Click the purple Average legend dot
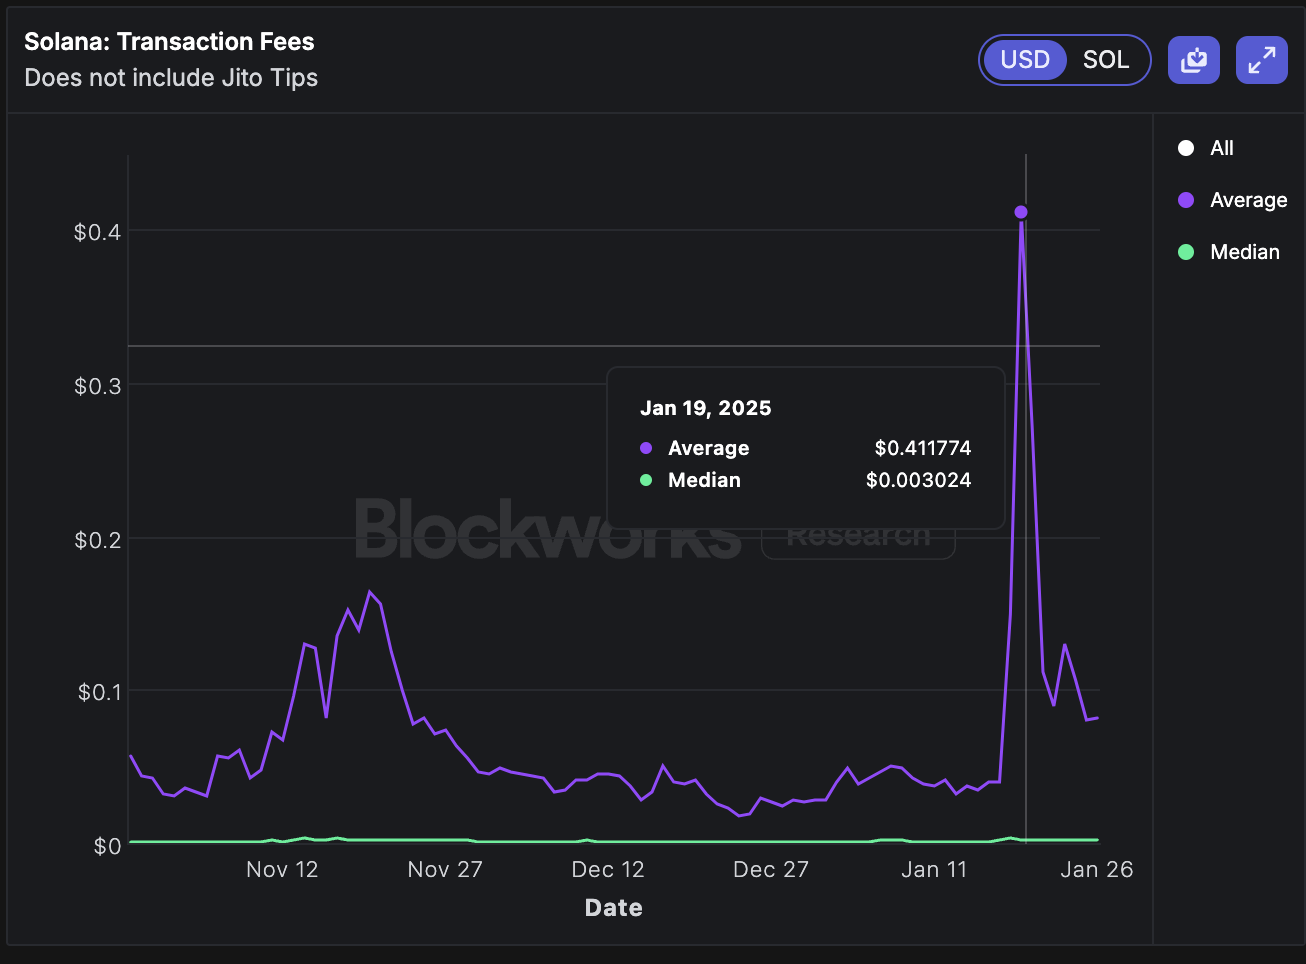The width and height of the screenshot is (1306, 964). (x=1186, y=200)
